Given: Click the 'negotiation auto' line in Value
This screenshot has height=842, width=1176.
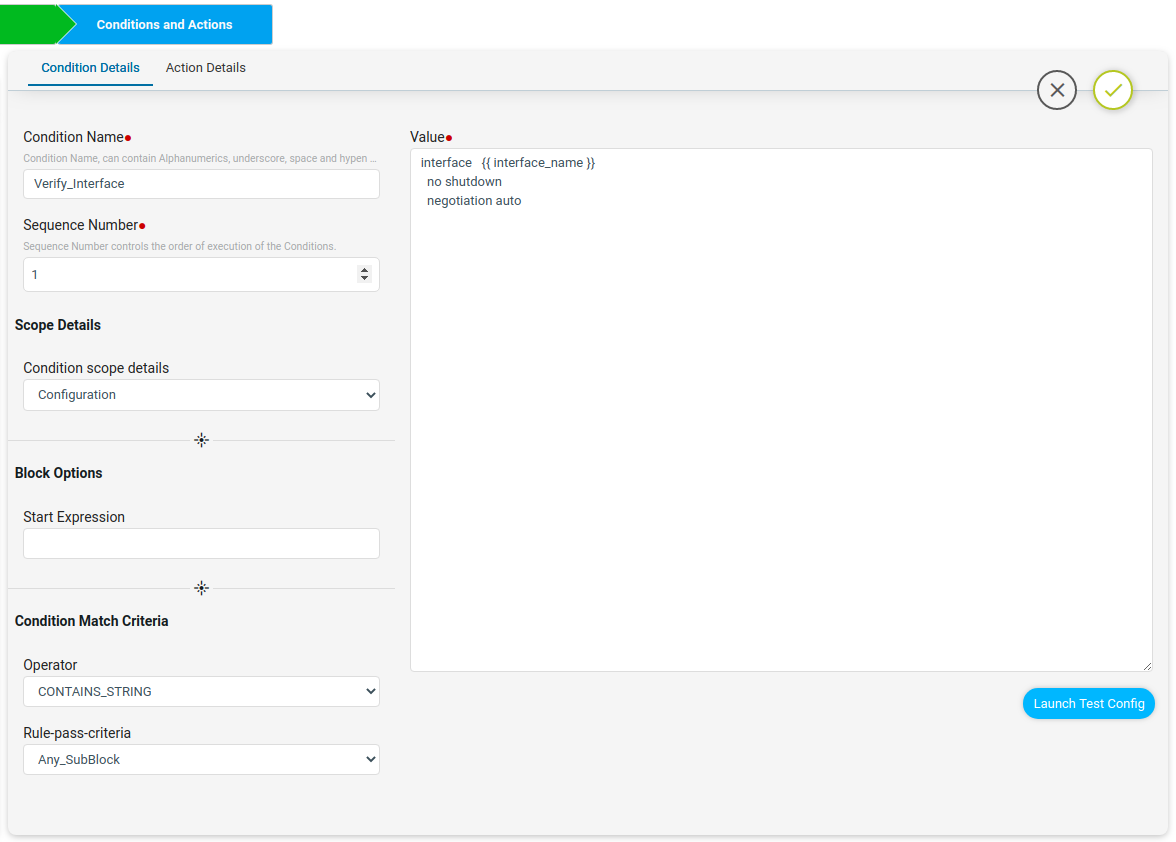Looking at the screenshot, I should pyautogui.click(x=474, y=201).
